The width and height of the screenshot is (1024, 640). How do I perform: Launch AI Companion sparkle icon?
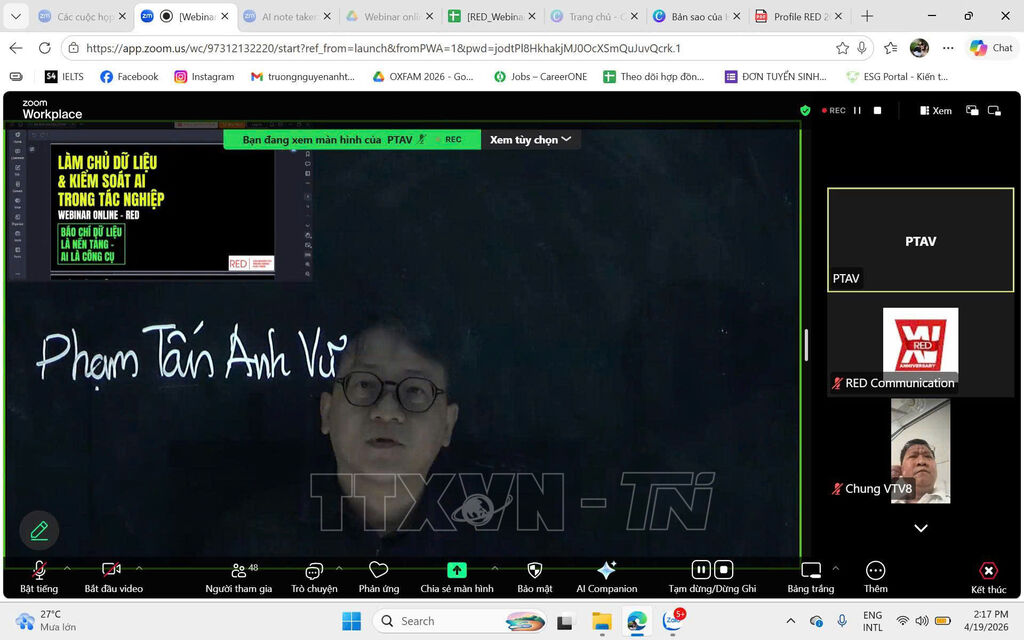click(606, 570)
